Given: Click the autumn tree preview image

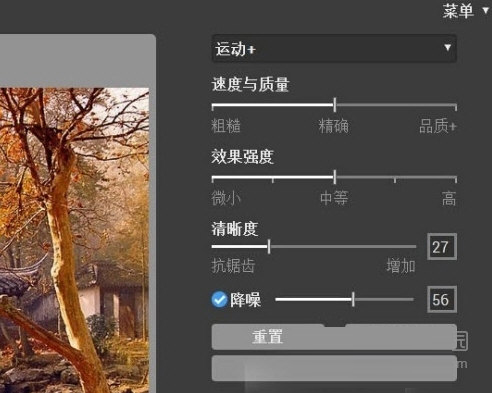Looking at the screenshot, I should tap(74, 240).
